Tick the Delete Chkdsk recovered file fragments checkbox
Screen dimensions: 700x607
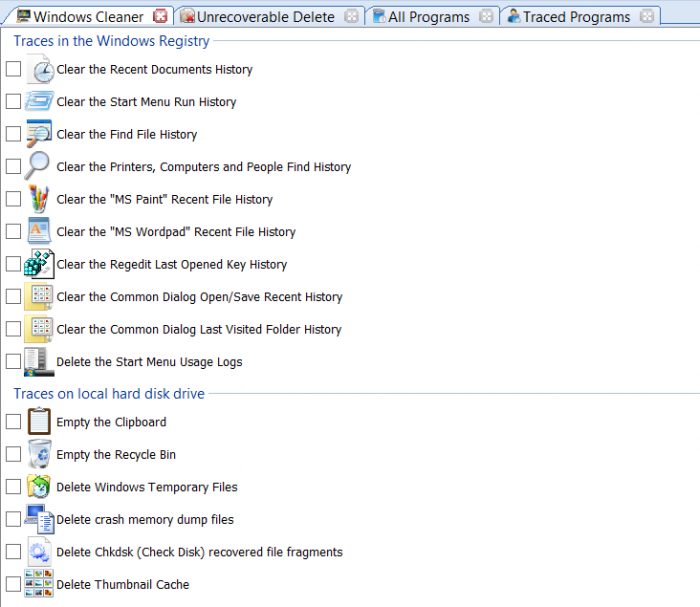[x=13, y=552]
